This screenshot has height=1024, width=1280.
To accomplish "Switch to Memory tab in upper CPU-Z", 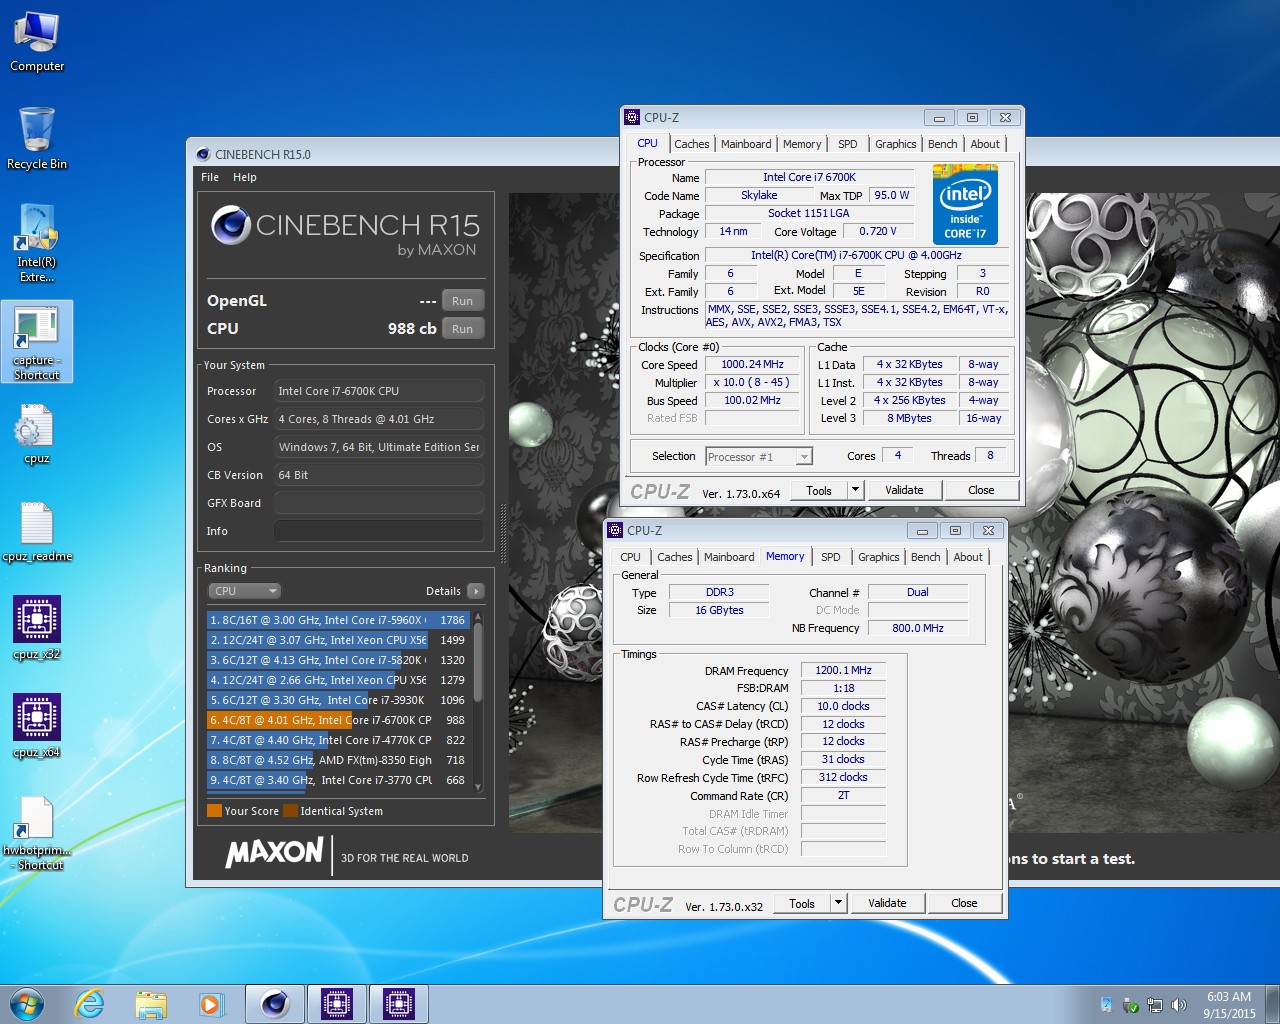I will pos(802,144).
